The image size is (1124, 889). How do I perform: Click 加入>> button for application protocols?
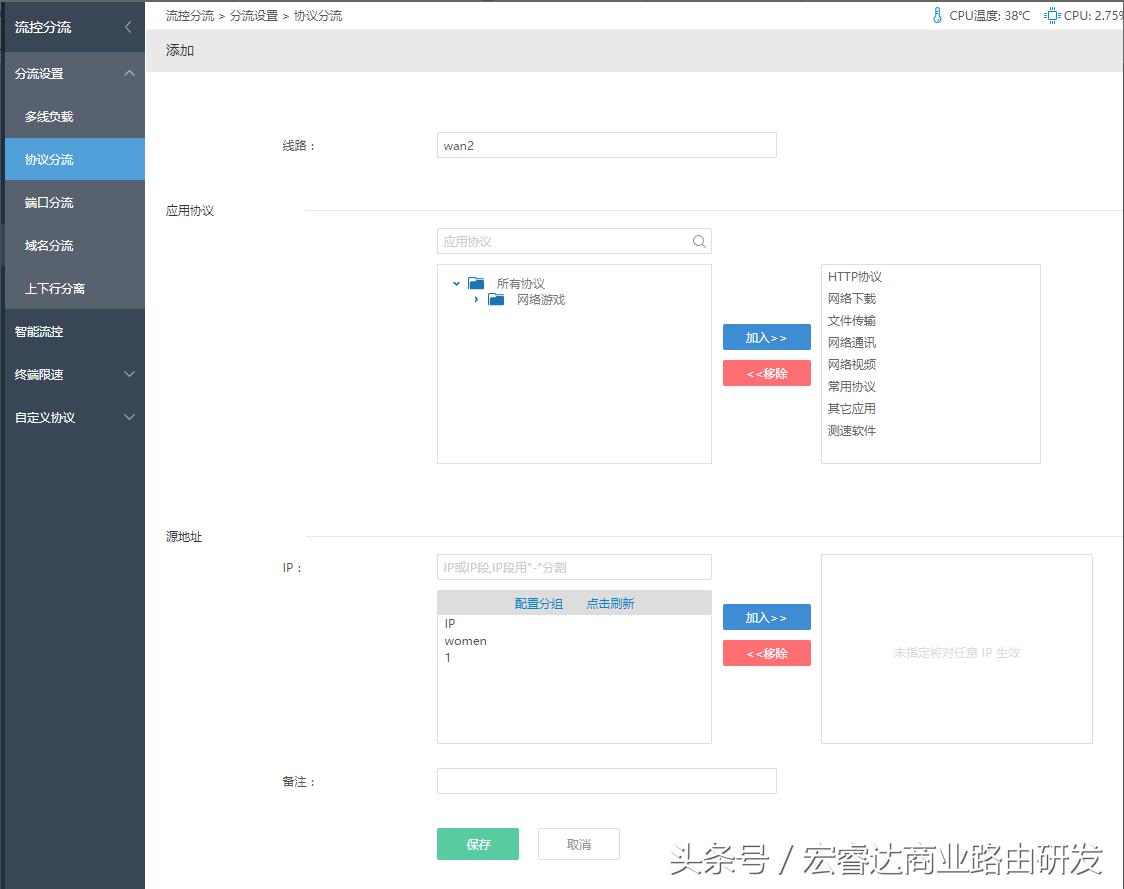coord(766,338)
